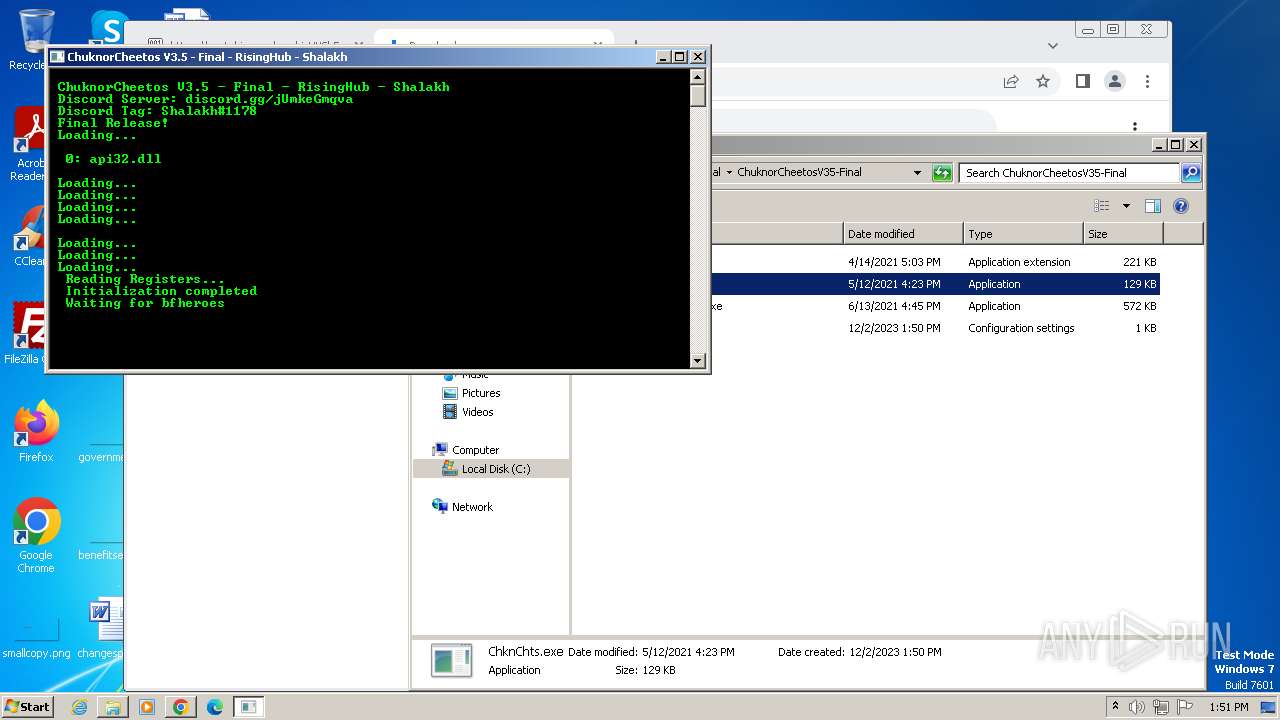Launch Microsoft Edge from the taskbar
Screen dimensions: 1280x720
coord(215,707)
